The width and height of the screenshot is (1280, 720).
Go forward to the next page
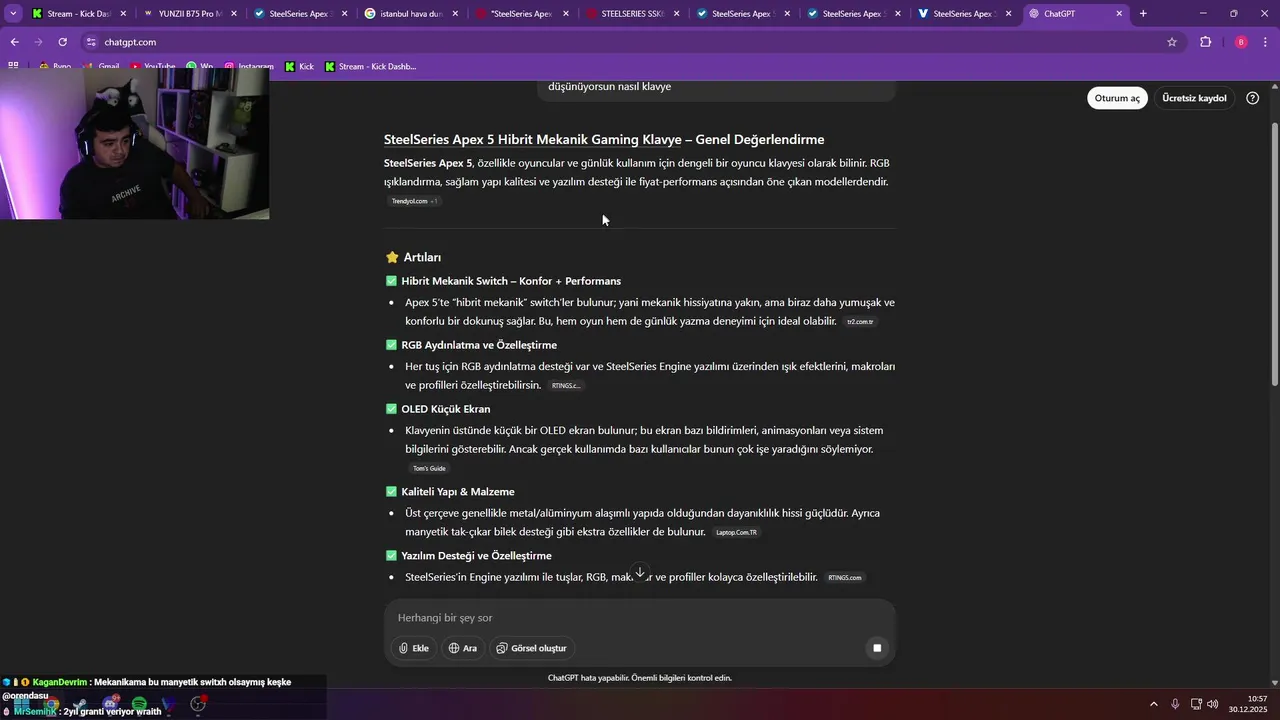pos(38,42)
